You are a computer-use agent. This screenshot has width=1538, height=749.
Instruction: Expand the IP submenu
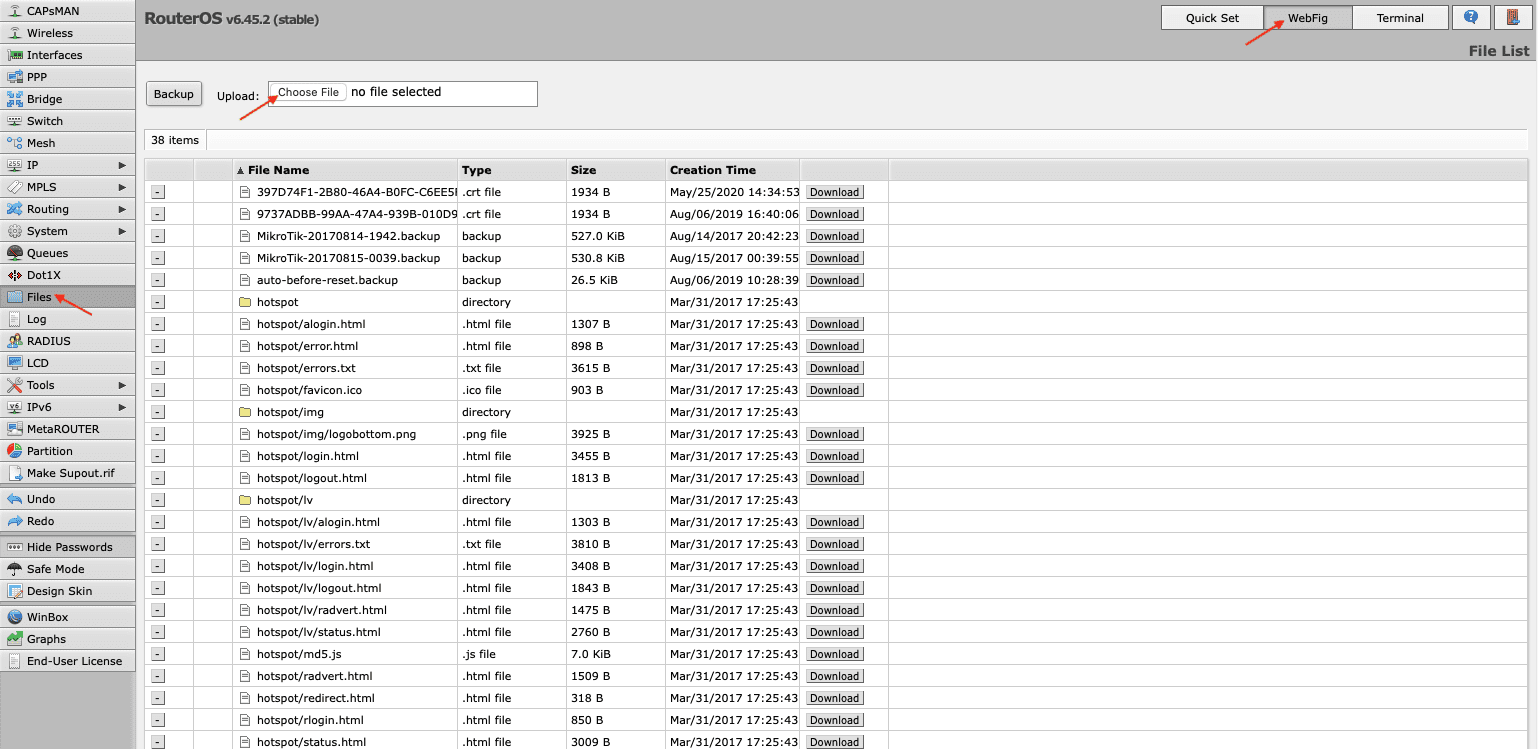(x=122, y=165)
